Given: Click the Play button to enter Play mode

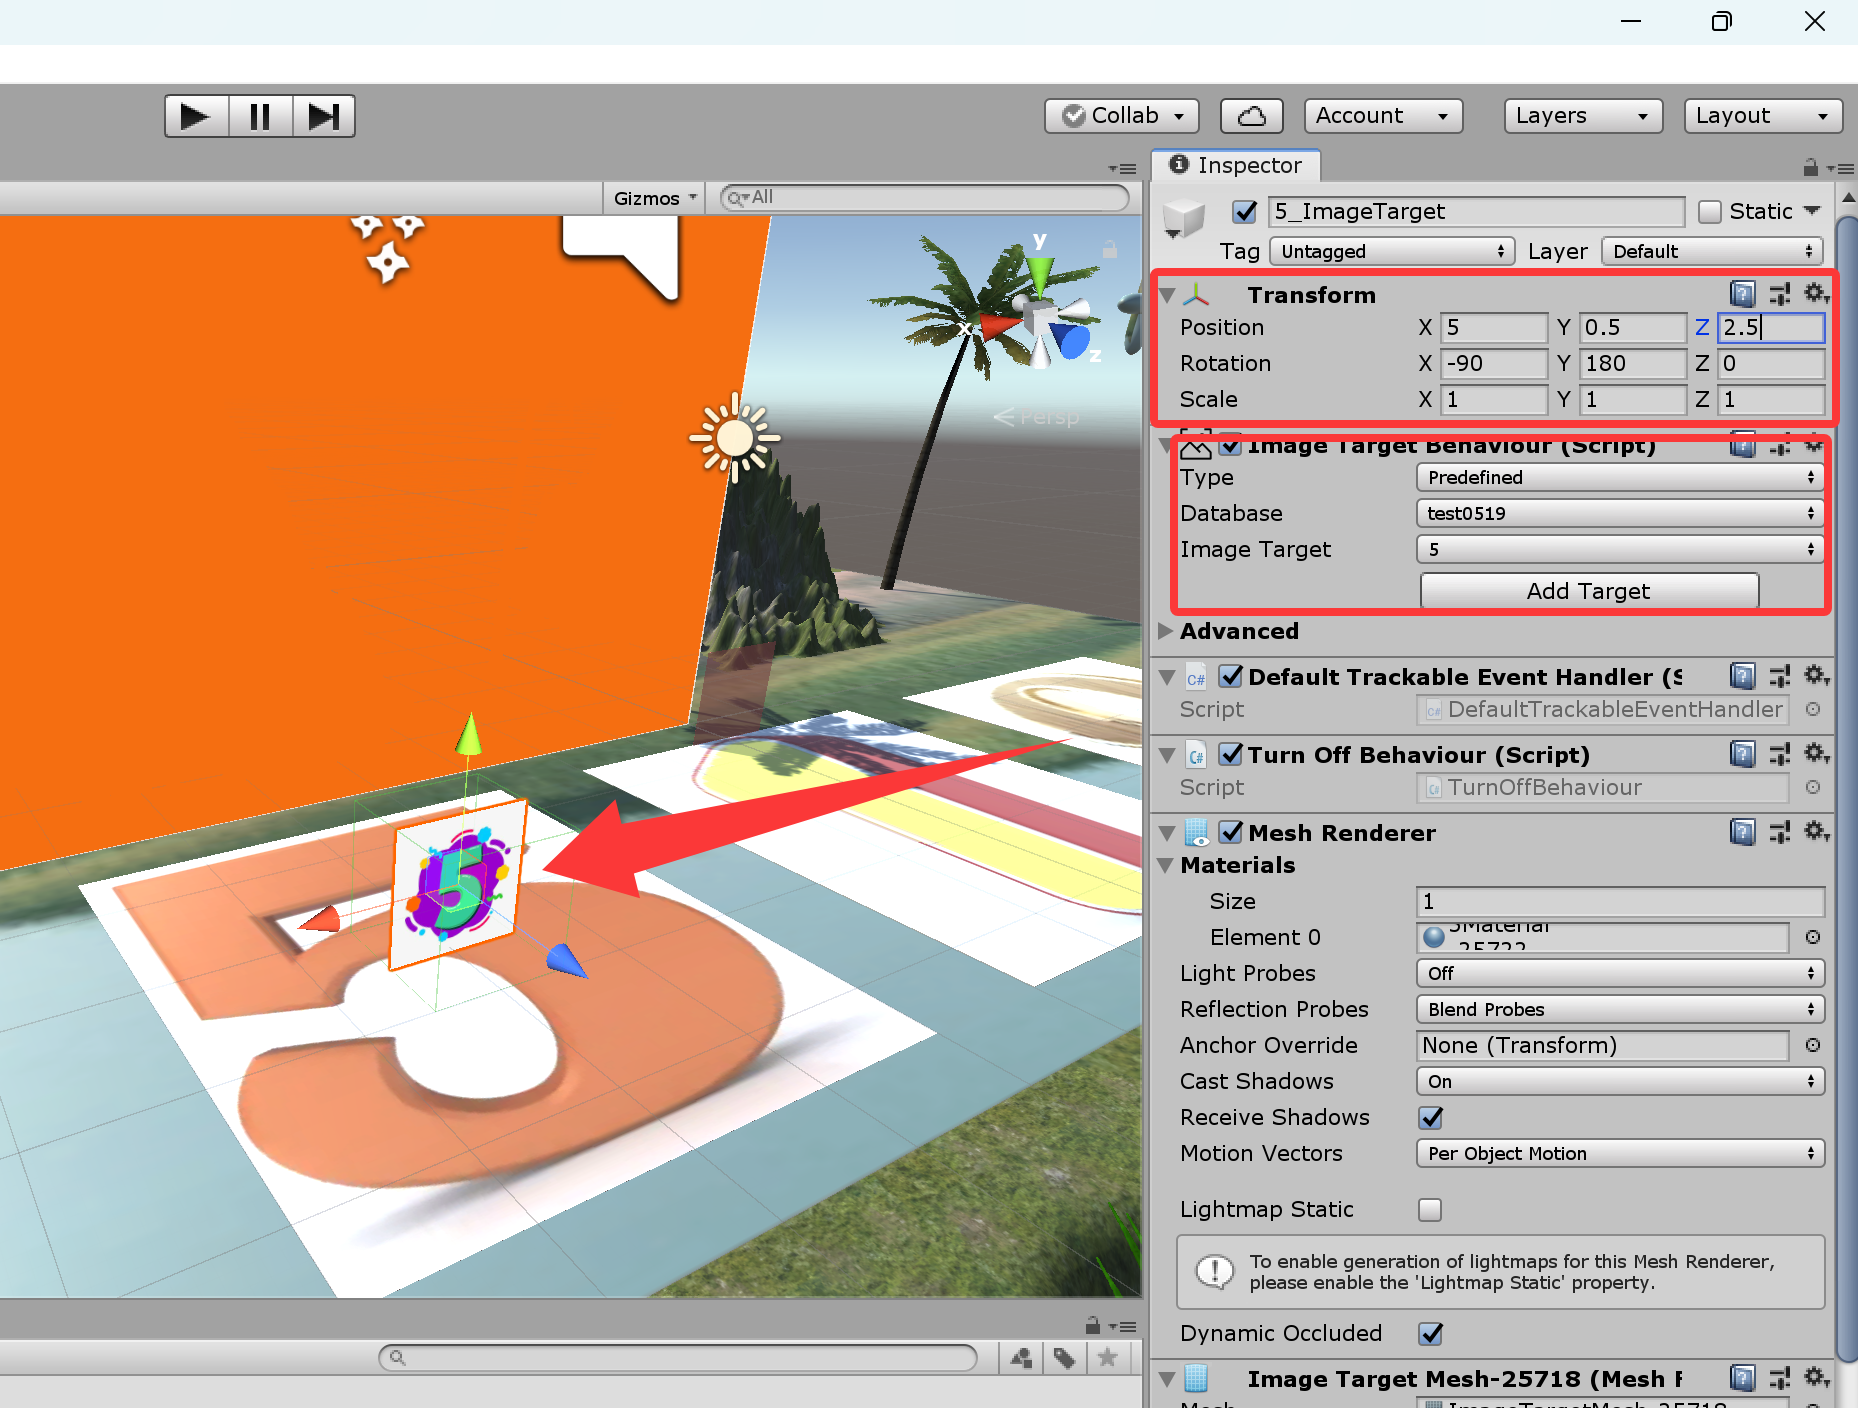Looking at the screenshot, I should (196, 115).
